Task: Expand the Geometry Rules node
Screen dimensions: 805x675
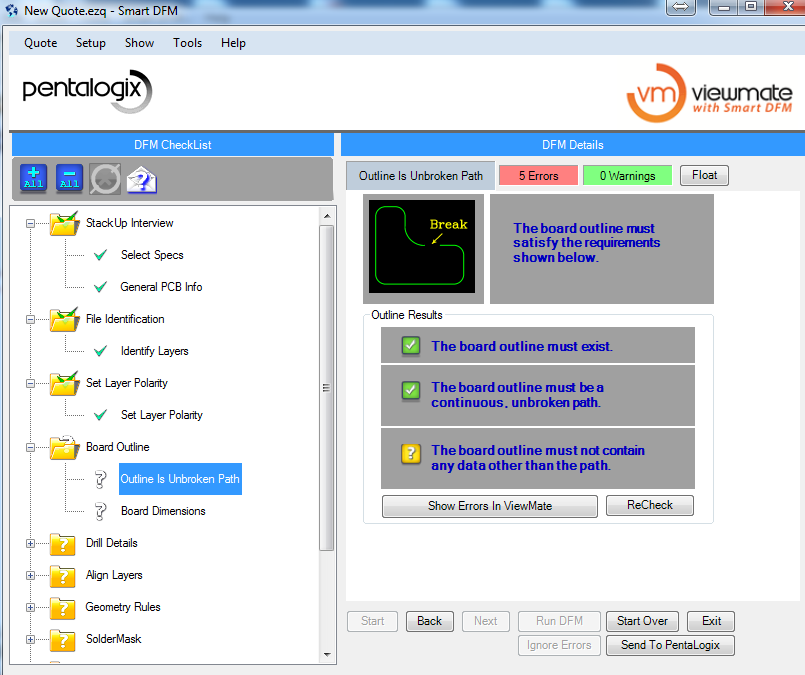Action: [x=30, y=608]
